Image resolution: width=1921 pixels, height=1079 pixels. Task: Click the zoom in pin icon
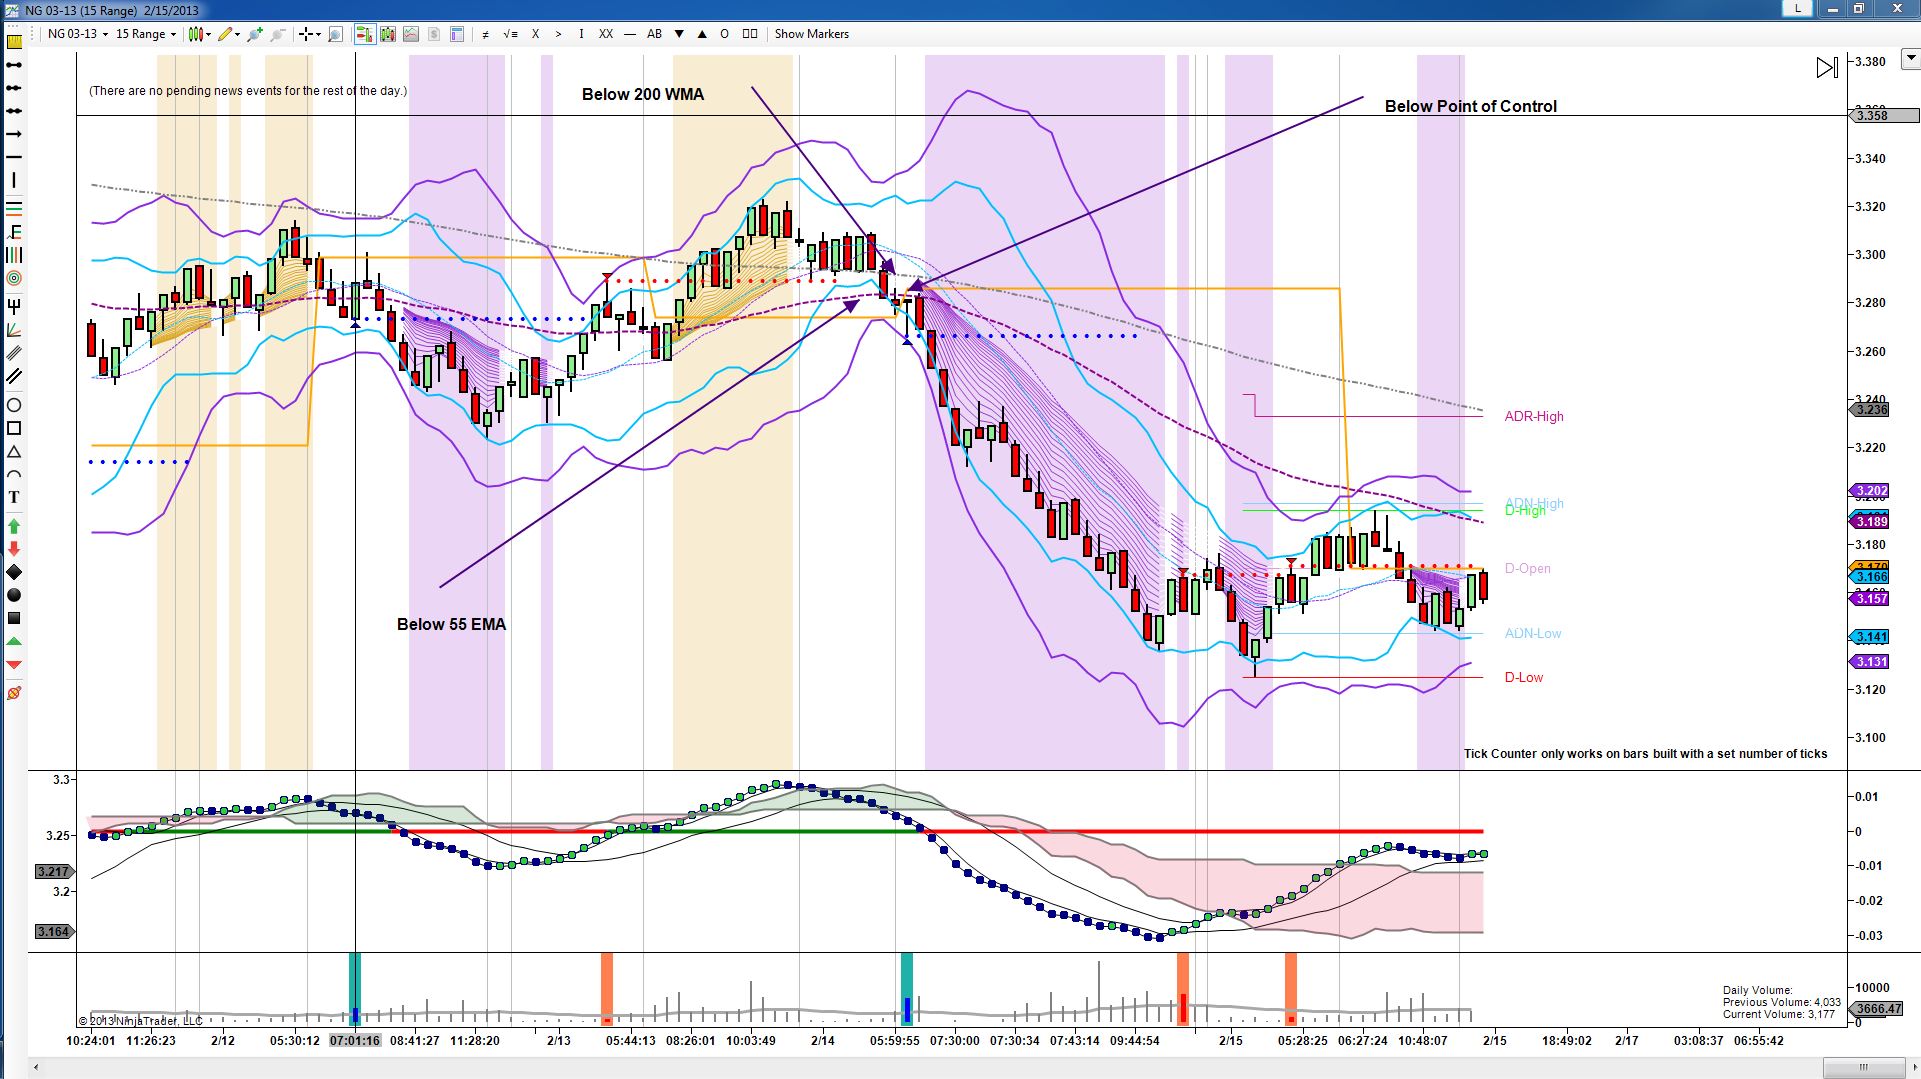(255, 34)
